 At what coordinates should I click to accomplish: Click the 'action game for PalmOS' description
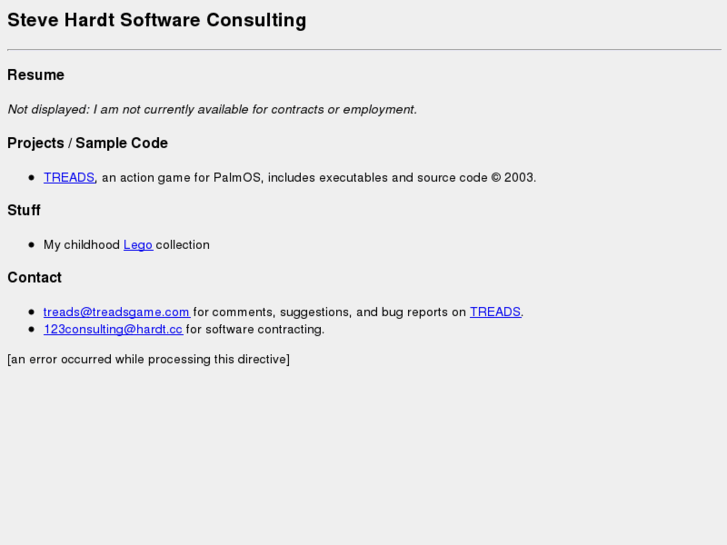pyautogui.click(x=190, y=177)
